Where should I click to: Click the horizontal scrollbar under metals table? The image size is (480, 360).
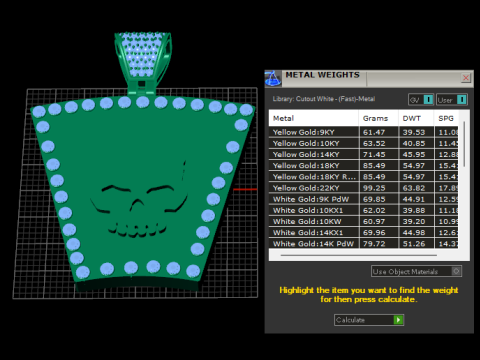click(359, 255)
